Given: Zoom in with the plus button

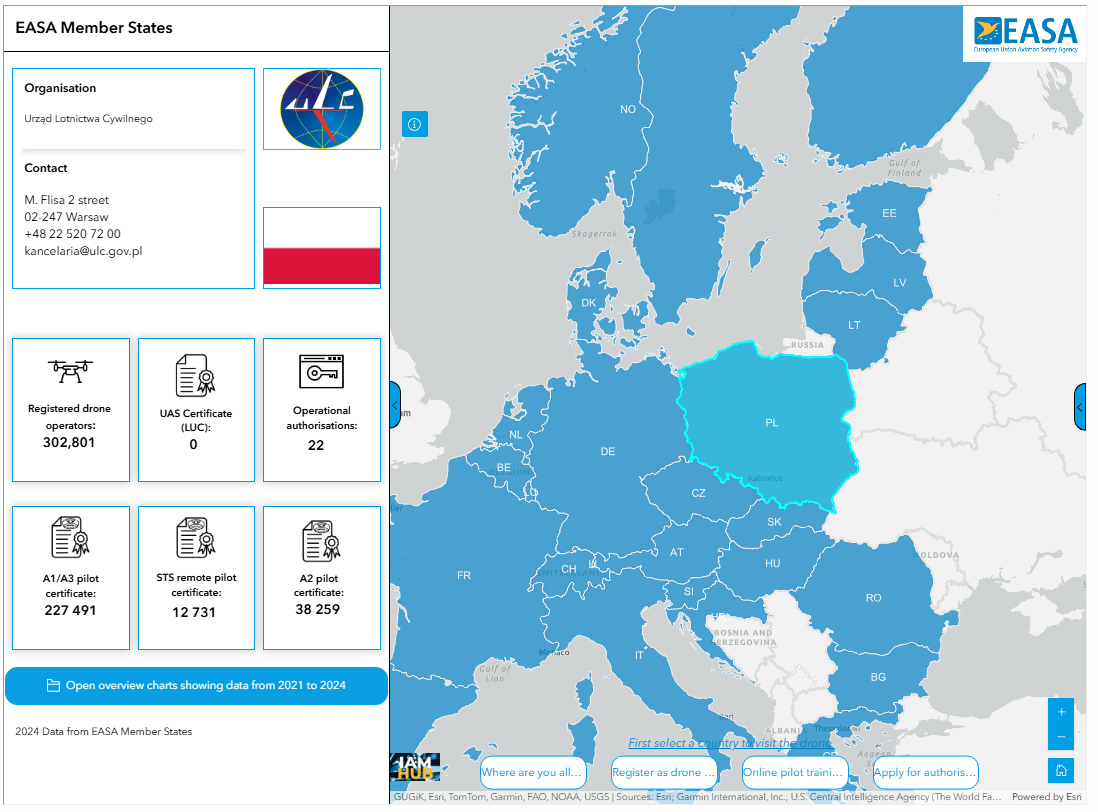Looking at the screenshot, I should pyautogui.click(x=1061, y=712).
